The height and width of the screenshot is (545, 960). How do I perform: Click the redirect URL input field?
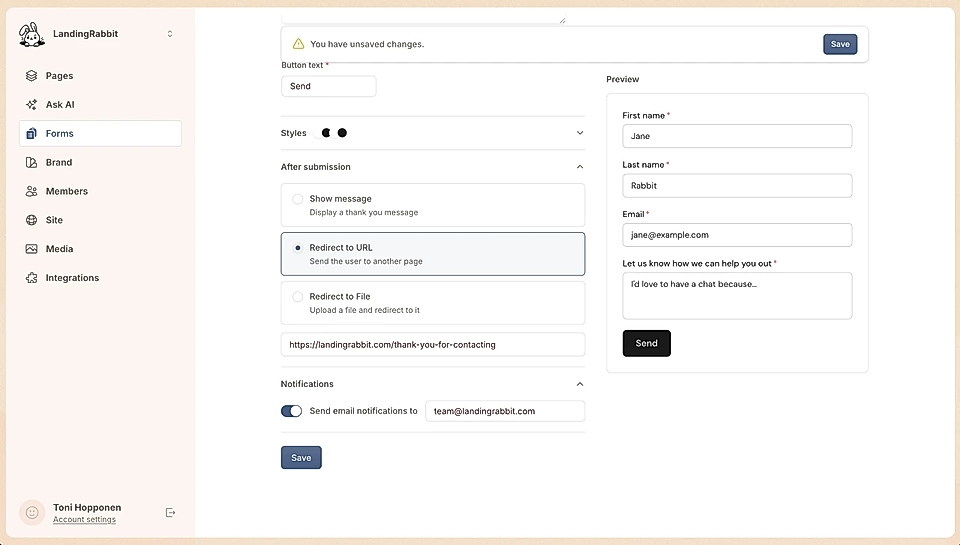[433, 344]
